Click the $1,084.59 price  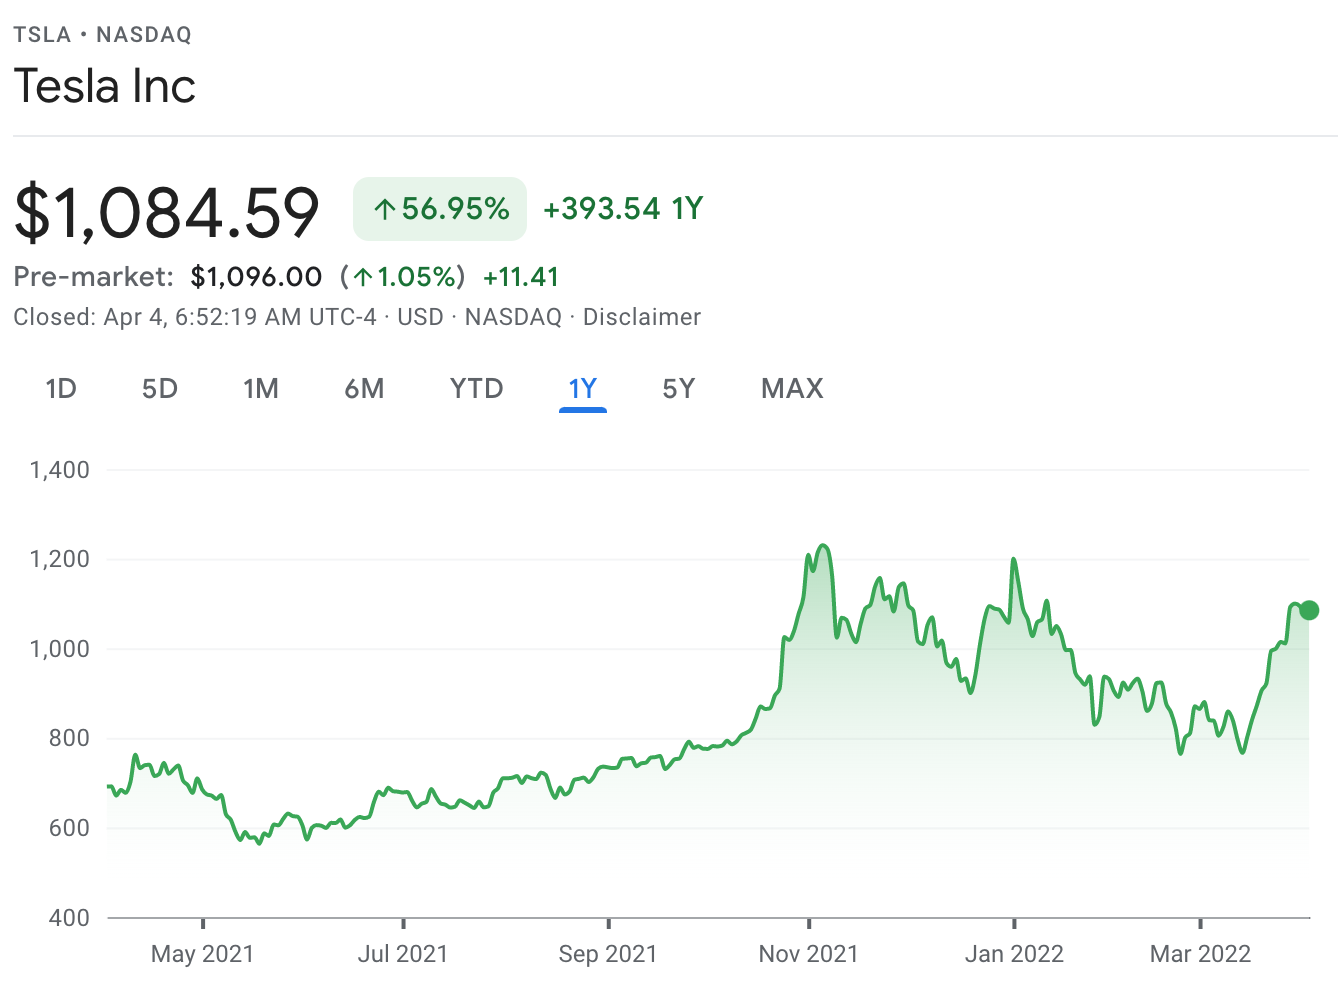pos(167,212)
